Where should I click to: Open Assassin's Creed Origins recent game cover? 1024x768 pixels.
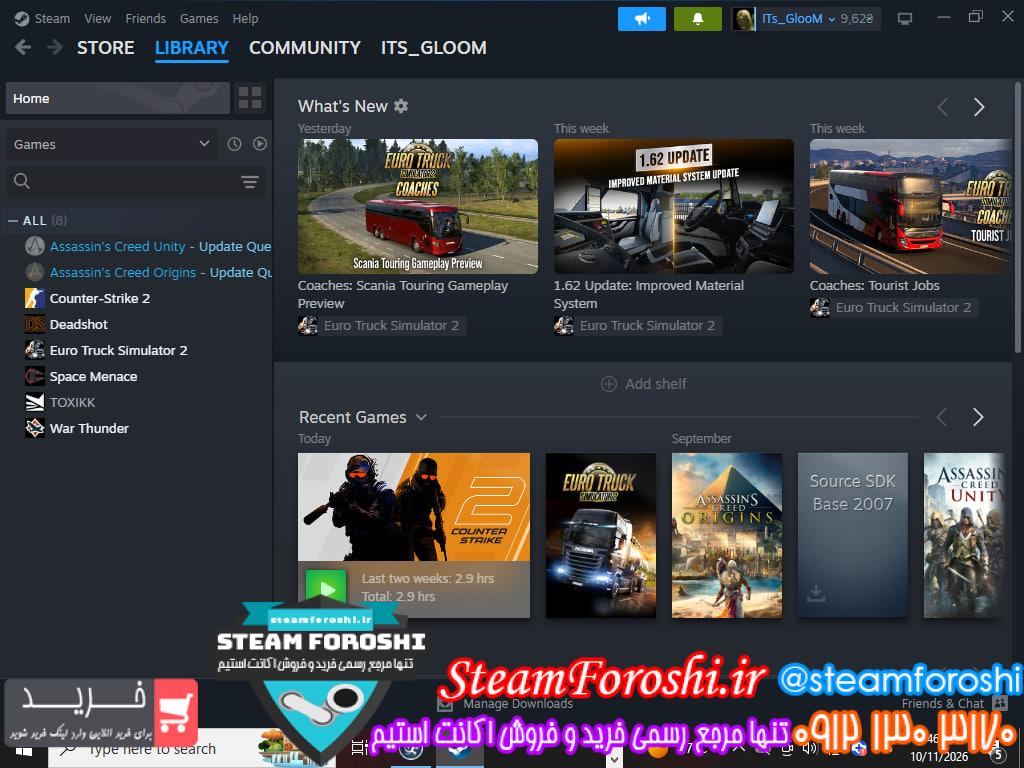pyautogui.click(x=727, y=536)
